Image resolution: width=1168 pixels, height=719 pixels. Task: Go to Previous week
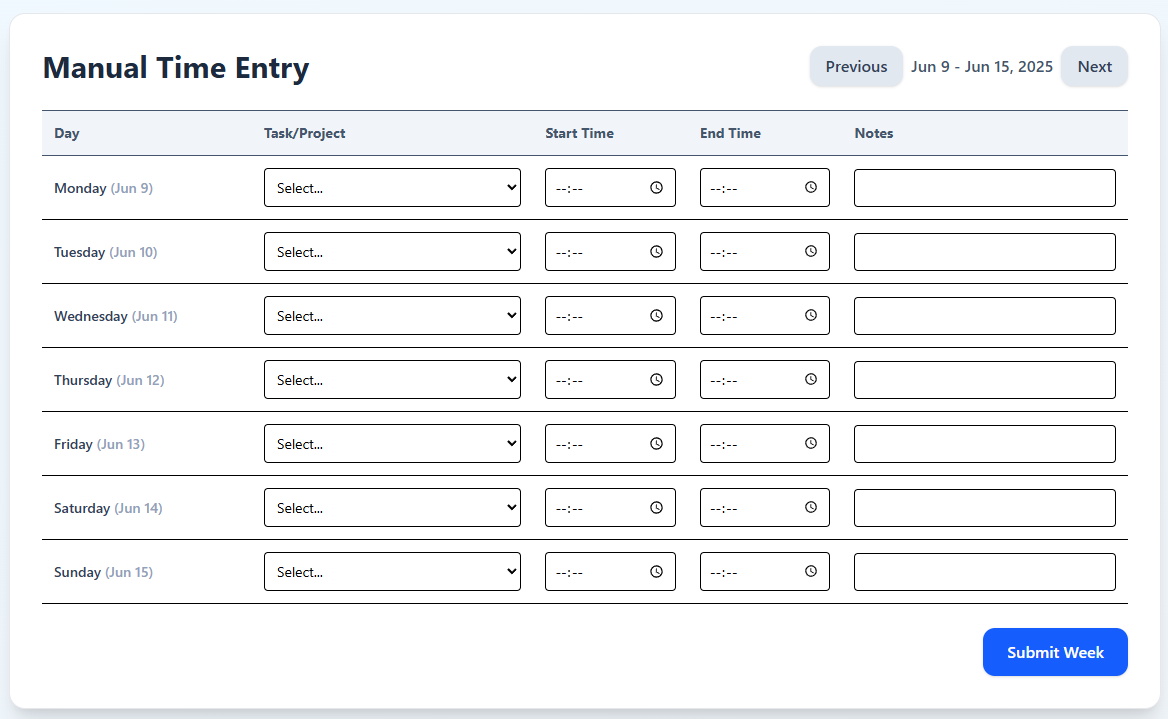click(x=856, y=66)
